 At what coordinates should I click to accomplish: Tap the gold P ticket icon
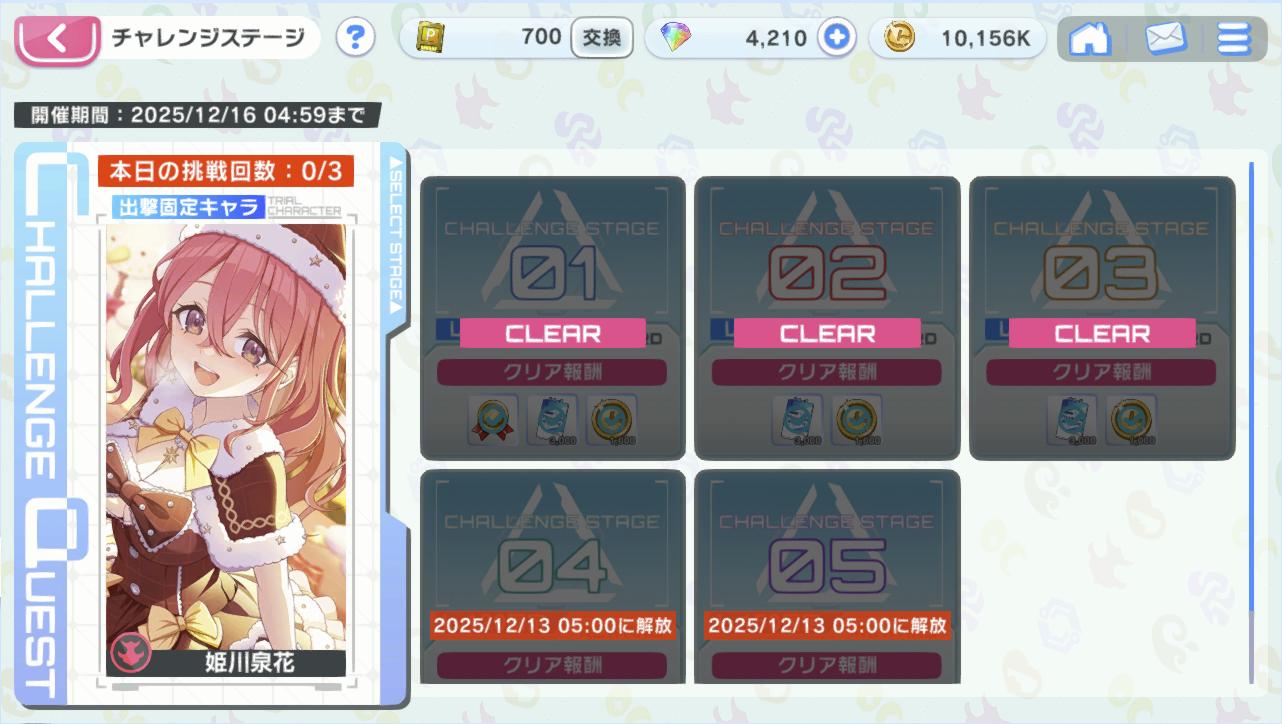point(430,38)
